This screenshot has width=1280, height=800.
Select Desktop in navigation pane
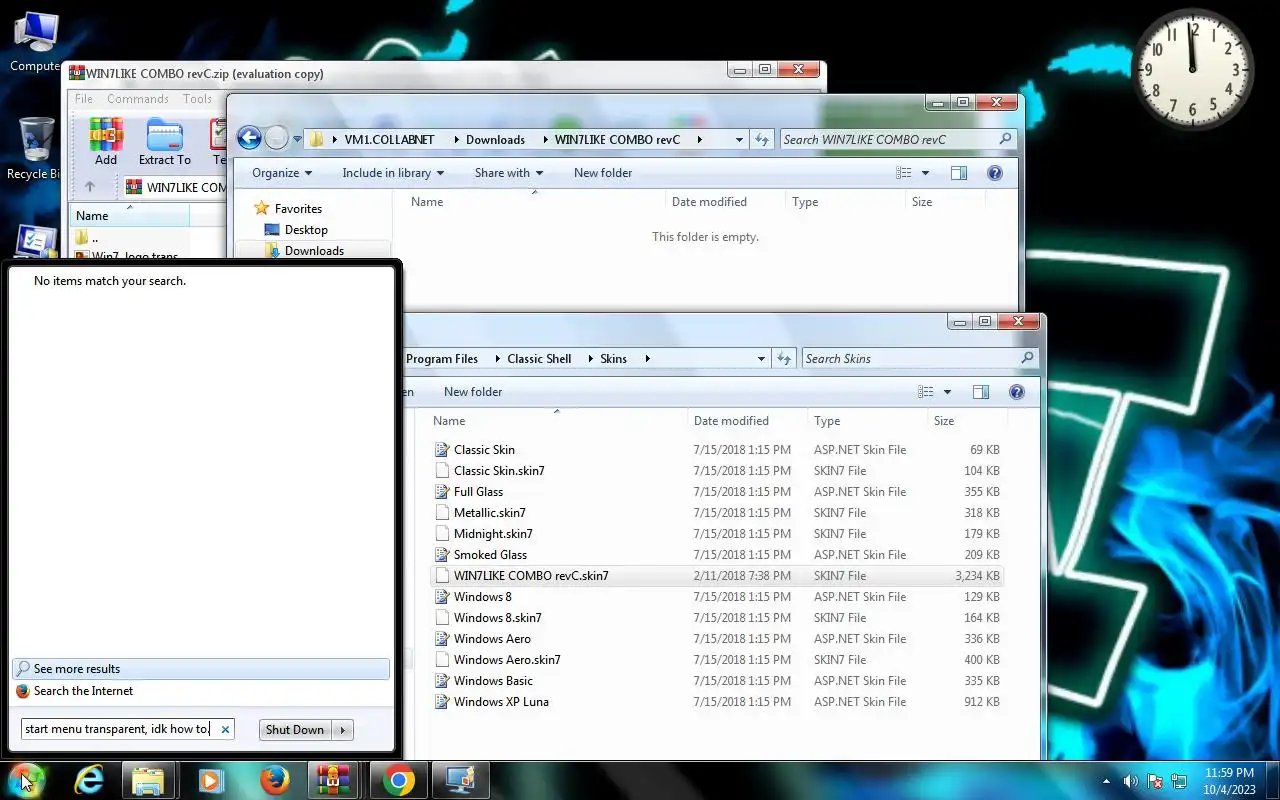tap(306, 230)
